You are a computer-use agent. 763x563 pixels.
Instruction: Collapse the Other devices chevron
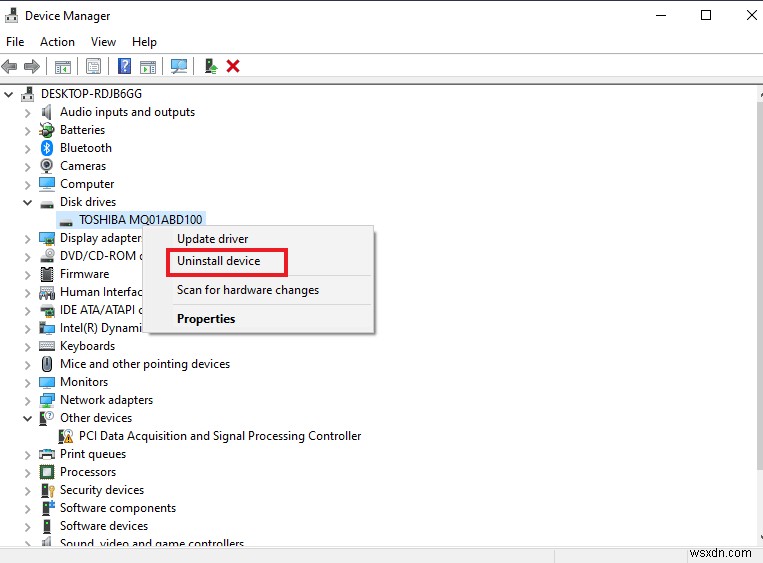click(27, 418)
